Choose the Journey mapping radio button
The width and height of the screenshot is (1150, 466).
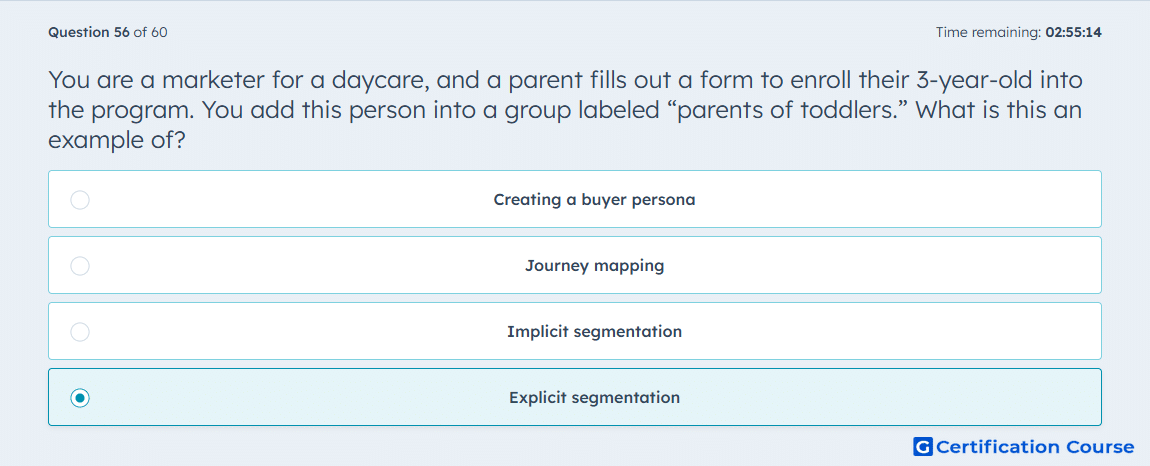[80, 266]
